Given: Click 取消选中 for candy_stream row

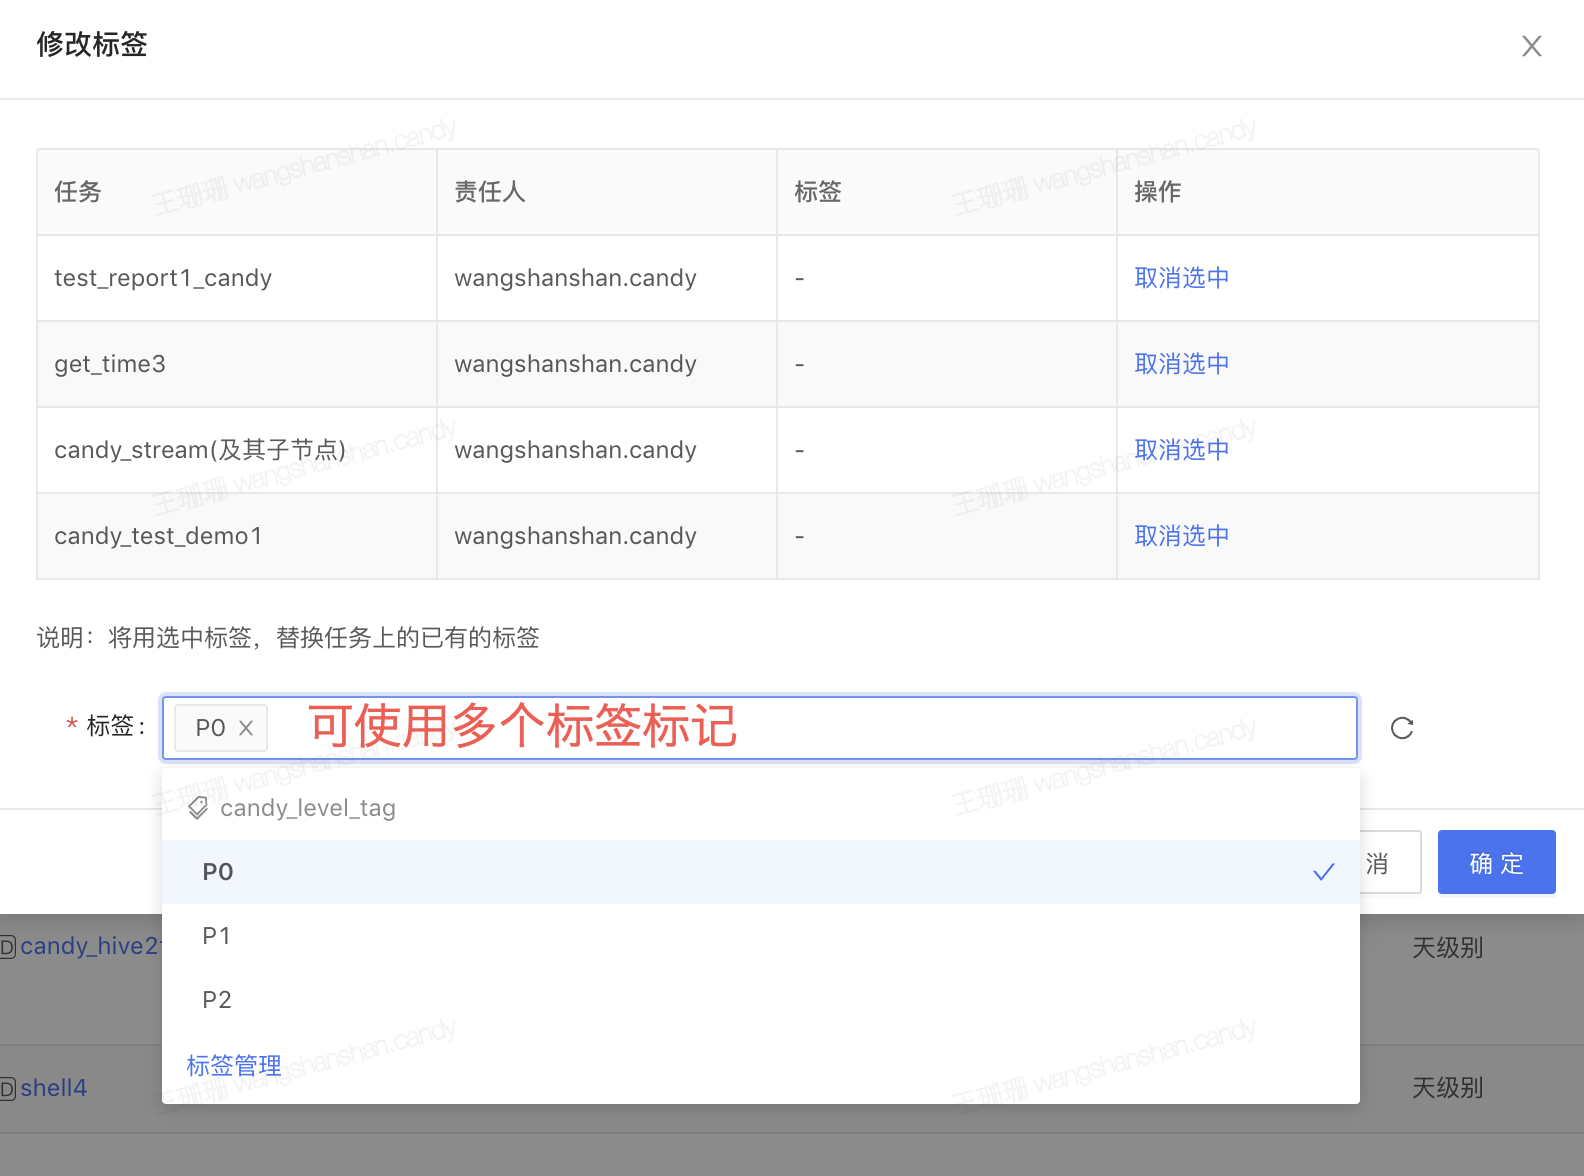Looking at the screenshot, I should coord(1181,450).
